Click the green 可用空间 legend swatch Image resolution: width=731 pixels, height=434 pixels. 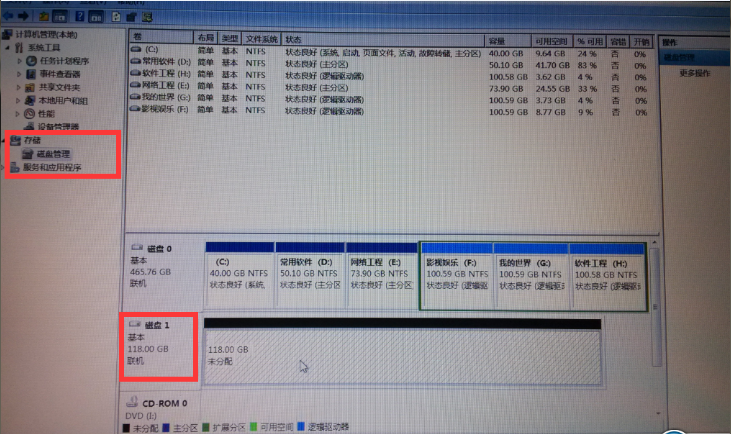pyautogui.click(x=254, y=427)
